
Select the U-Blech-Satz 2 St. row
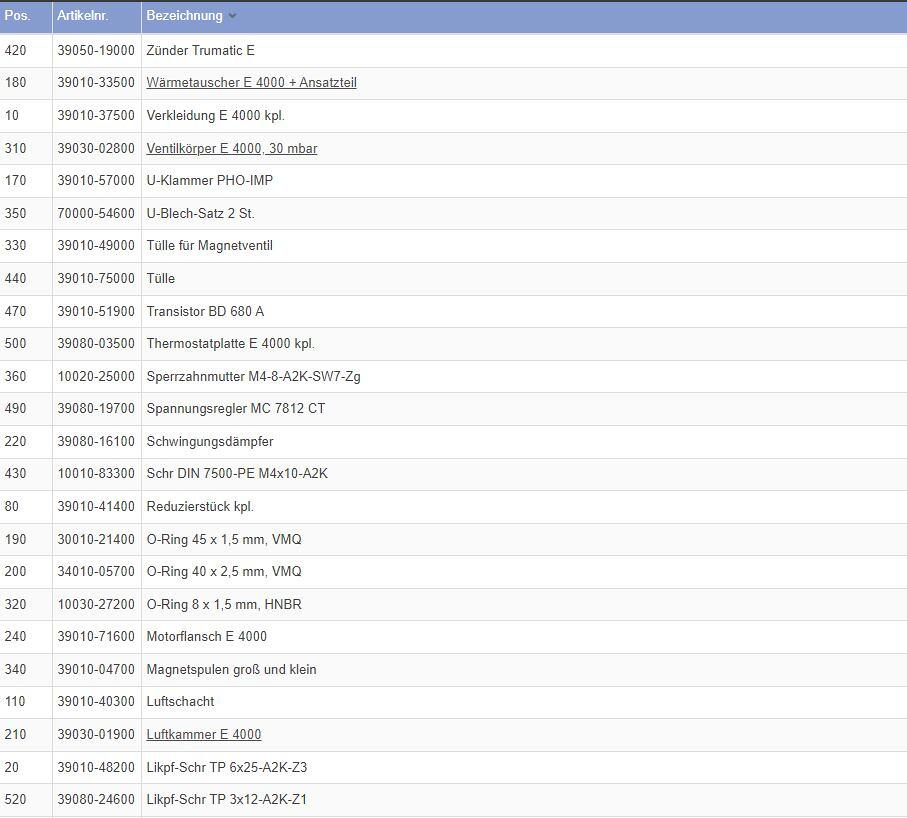200,213
